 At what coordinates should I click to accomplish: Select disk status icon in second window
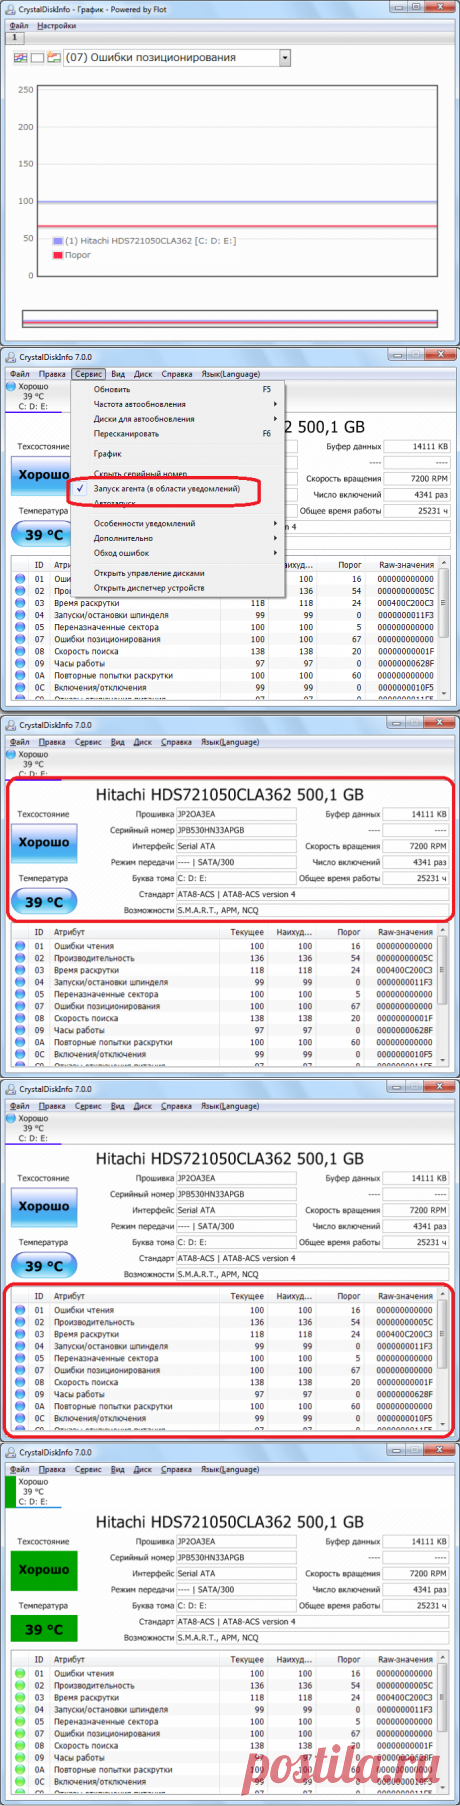tap(10, 386)
